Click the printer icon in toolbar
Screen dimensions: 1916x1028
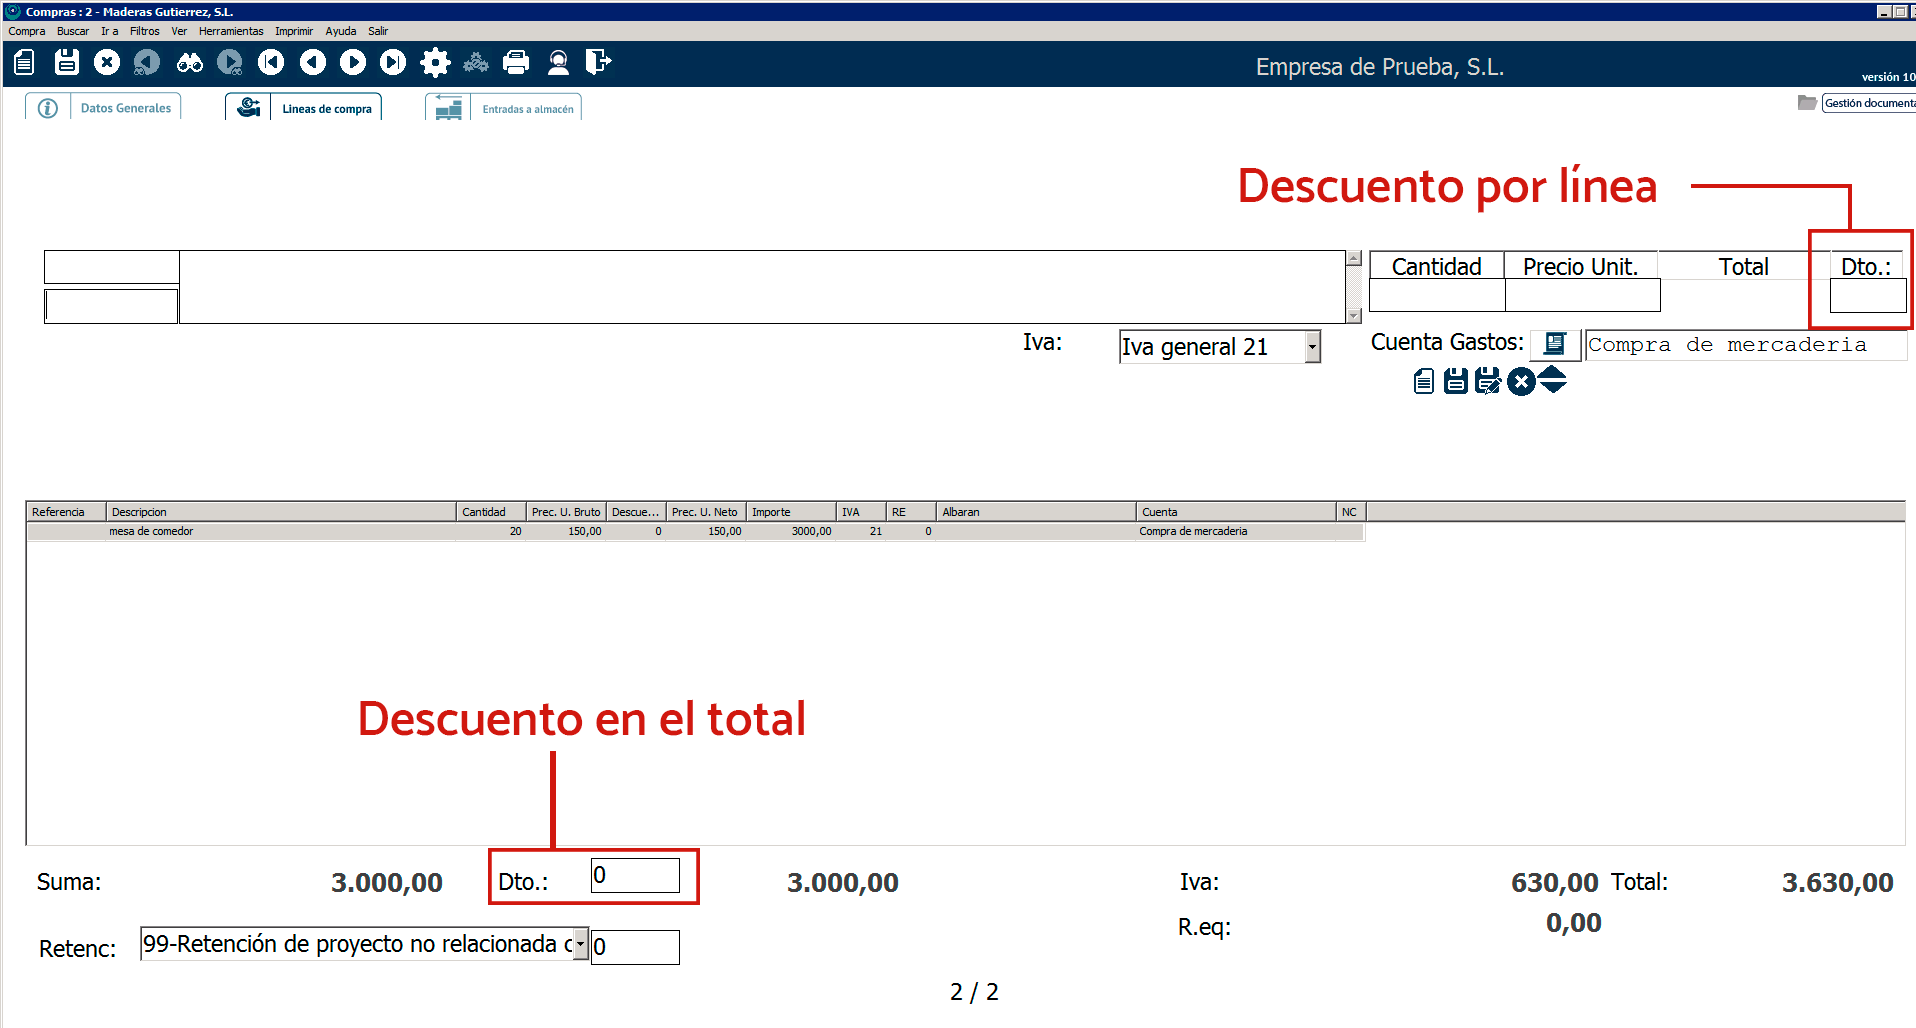point(516,63)
